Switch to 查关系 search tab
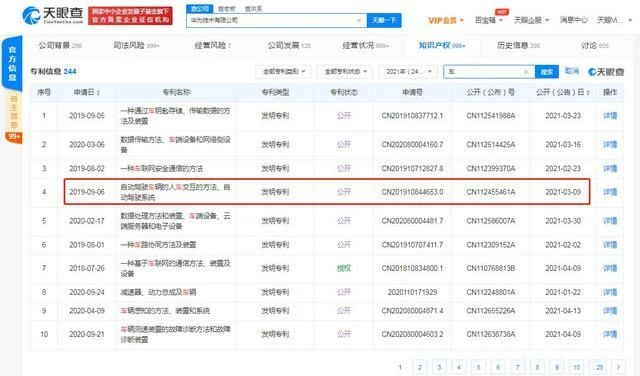This screenshot has height=376, width=640. (253, 9)
